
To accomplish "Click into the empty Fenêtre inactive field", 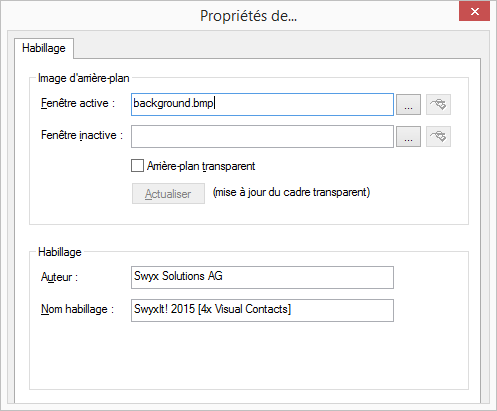I will pos(262,136).
